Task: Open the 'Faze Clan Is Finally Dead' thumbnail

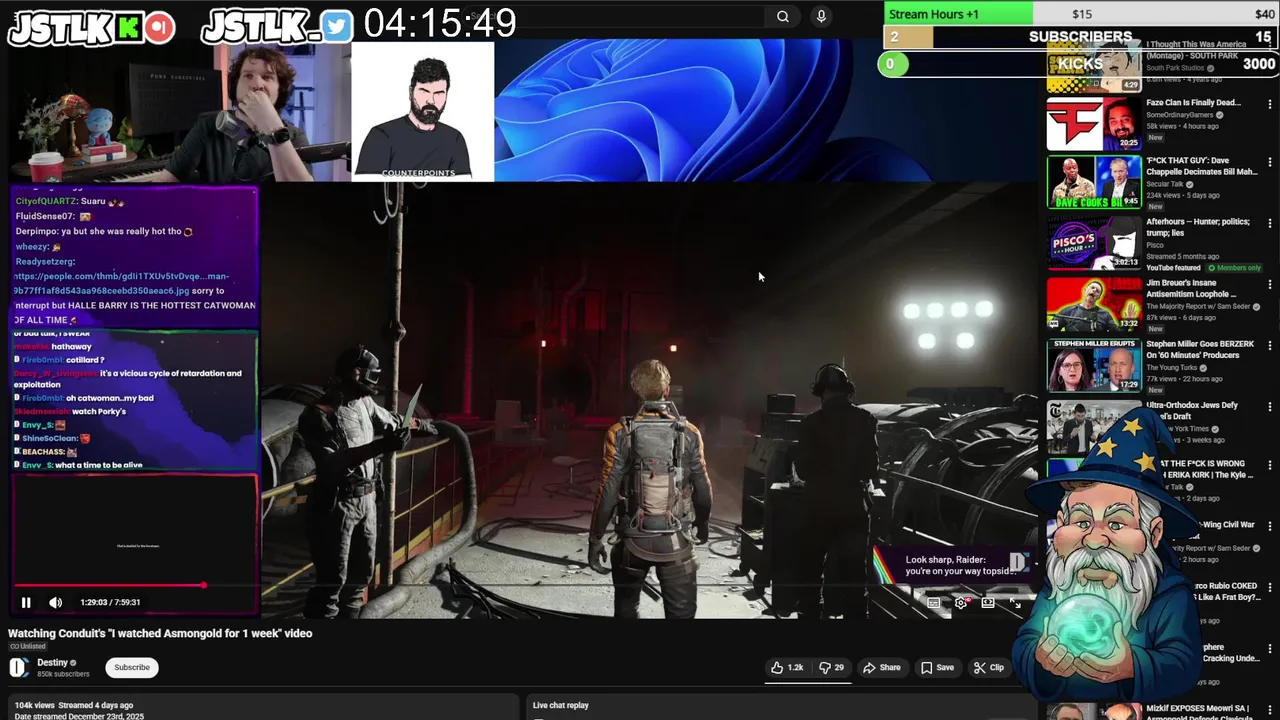Action: pos(1094,123)
